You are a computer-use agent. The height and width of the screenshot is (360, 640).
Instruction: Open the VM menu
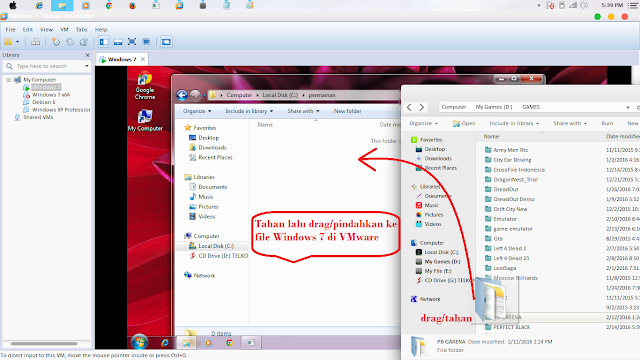tap(64, 29)
